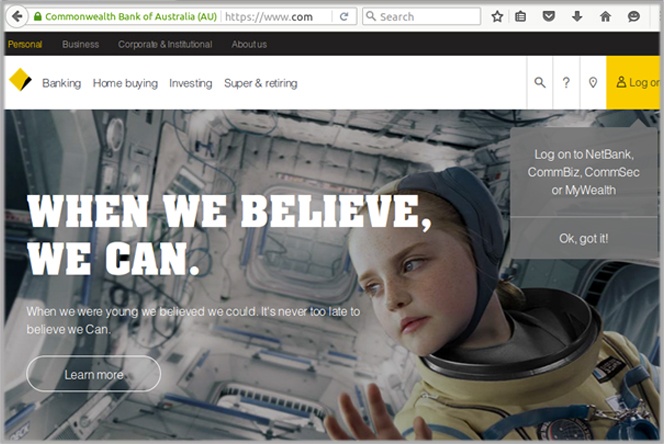Image resolution: width=664 pixels, height=444 pixels.
Task: Save page to Pocket icon
Action: [549, 17]
